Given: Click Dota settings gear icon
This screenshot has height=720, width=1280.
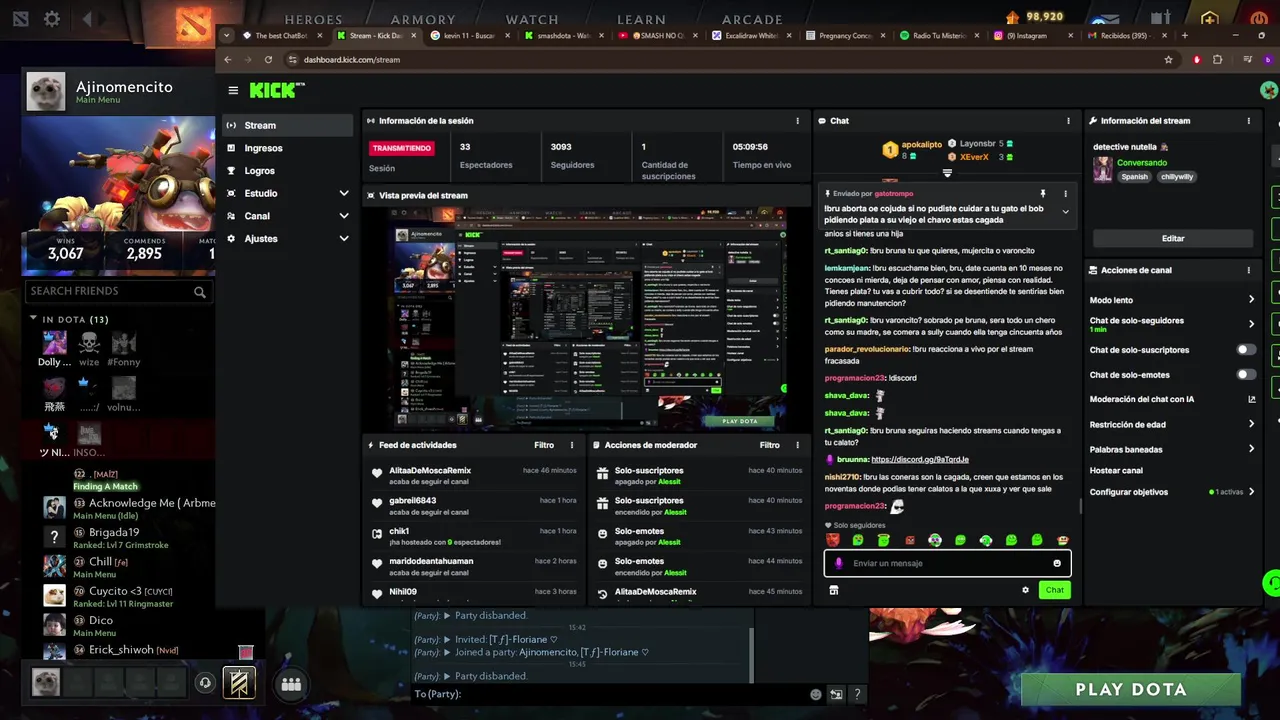Looking at the screenshot, I should pyautogui.click(x=52, y=19).
